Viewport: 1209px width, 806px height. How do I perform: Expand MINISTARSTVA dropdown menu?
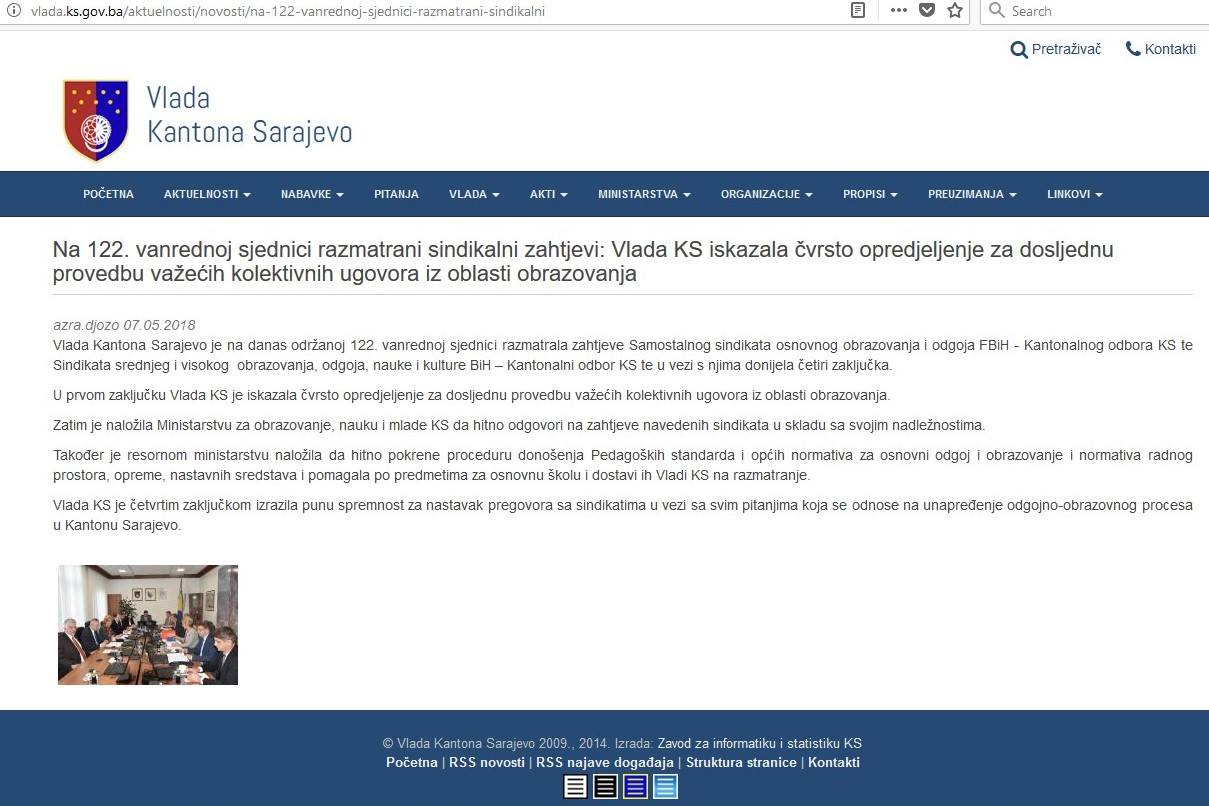[x=644, y=194]
